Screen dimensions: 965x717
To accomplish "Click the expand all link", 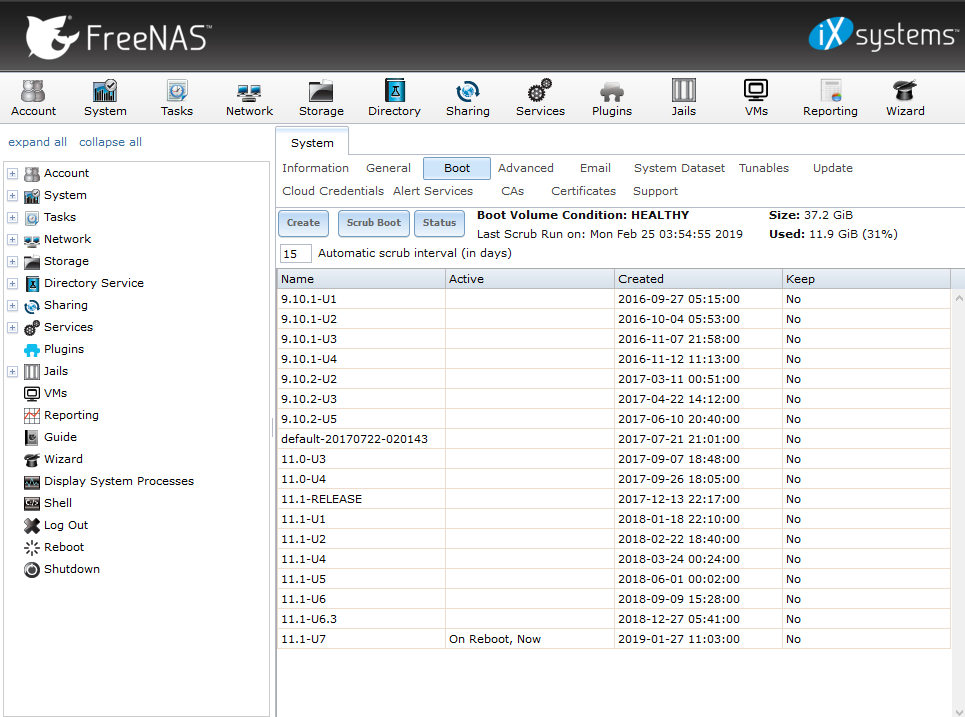I will click(x=38, y=142).
